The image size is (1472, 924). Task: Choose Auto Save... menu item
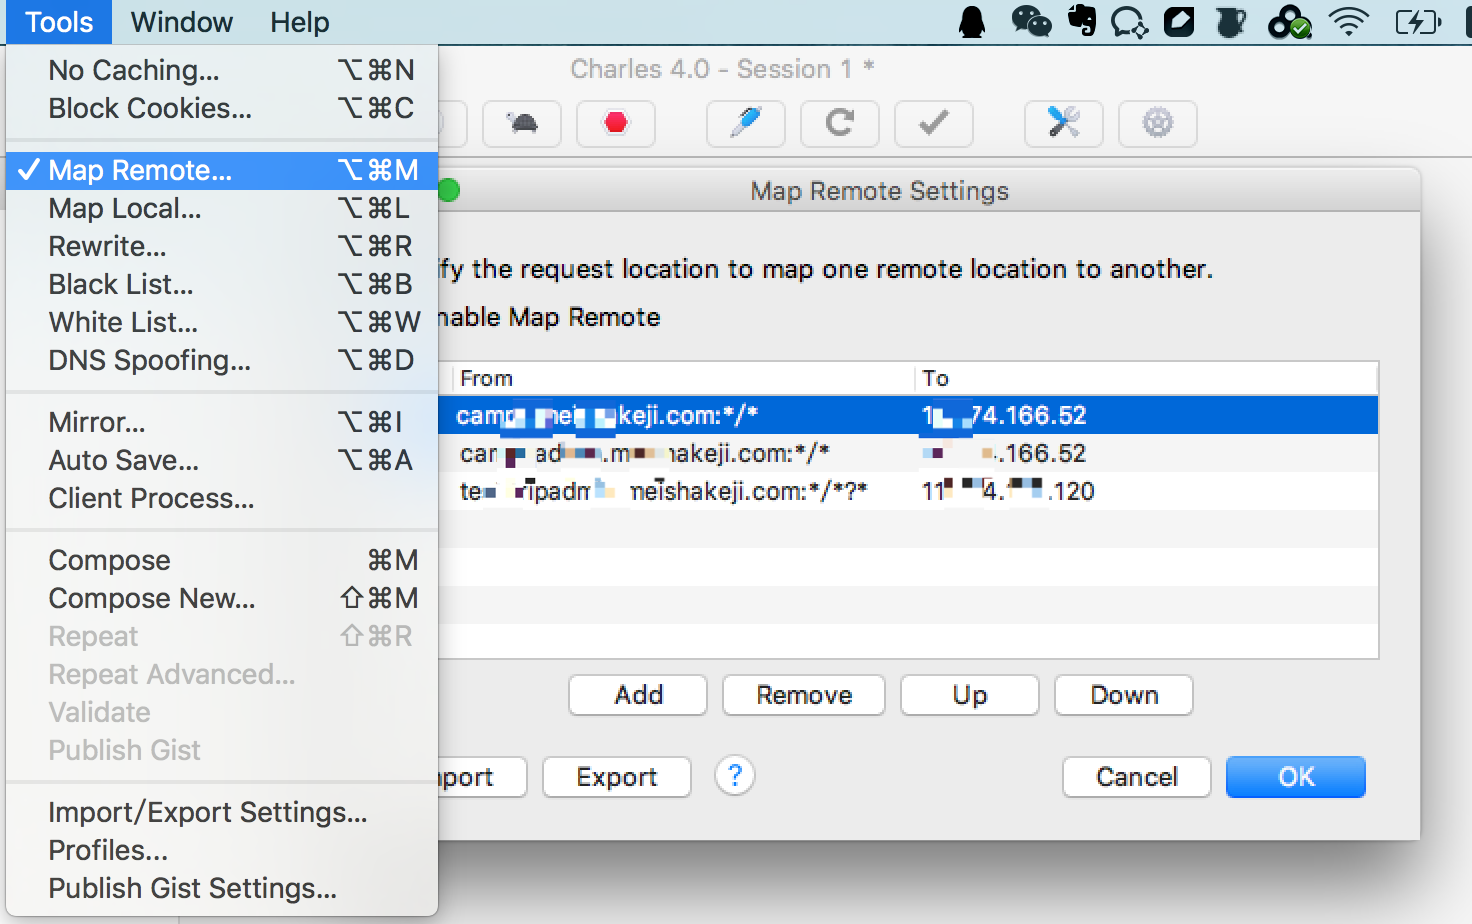222,460
